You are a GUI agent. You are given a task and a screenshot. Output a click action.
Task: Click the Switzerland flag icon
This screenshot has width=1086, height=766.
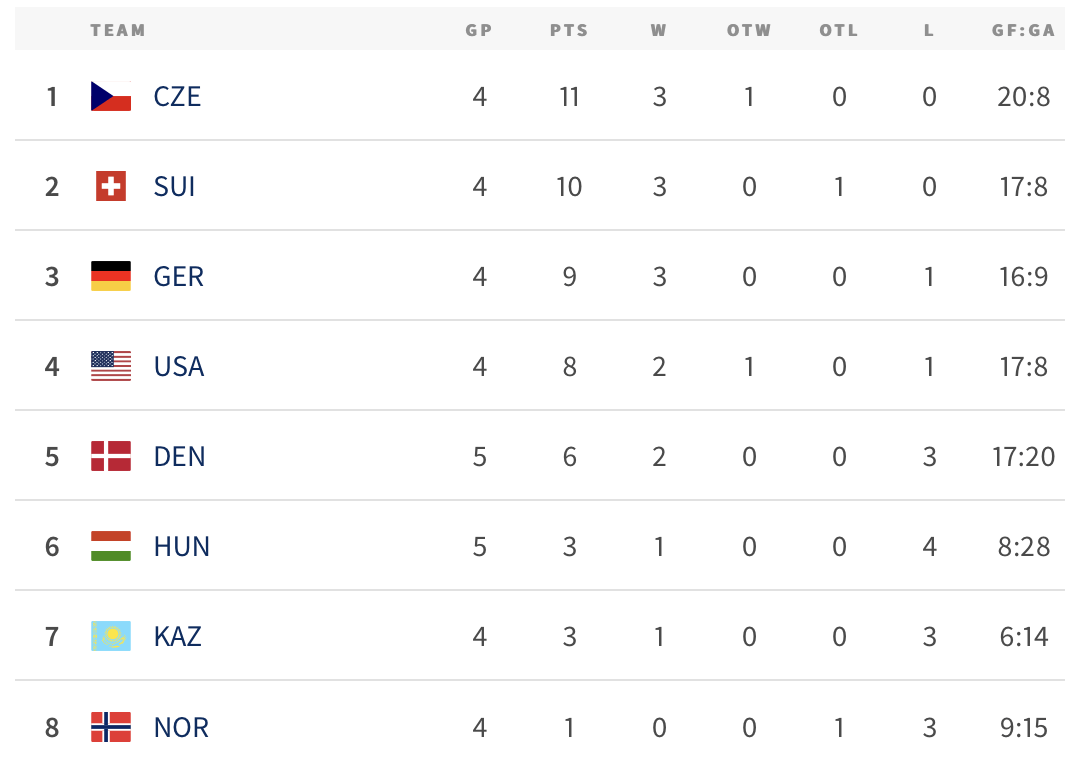click(111, 186)
